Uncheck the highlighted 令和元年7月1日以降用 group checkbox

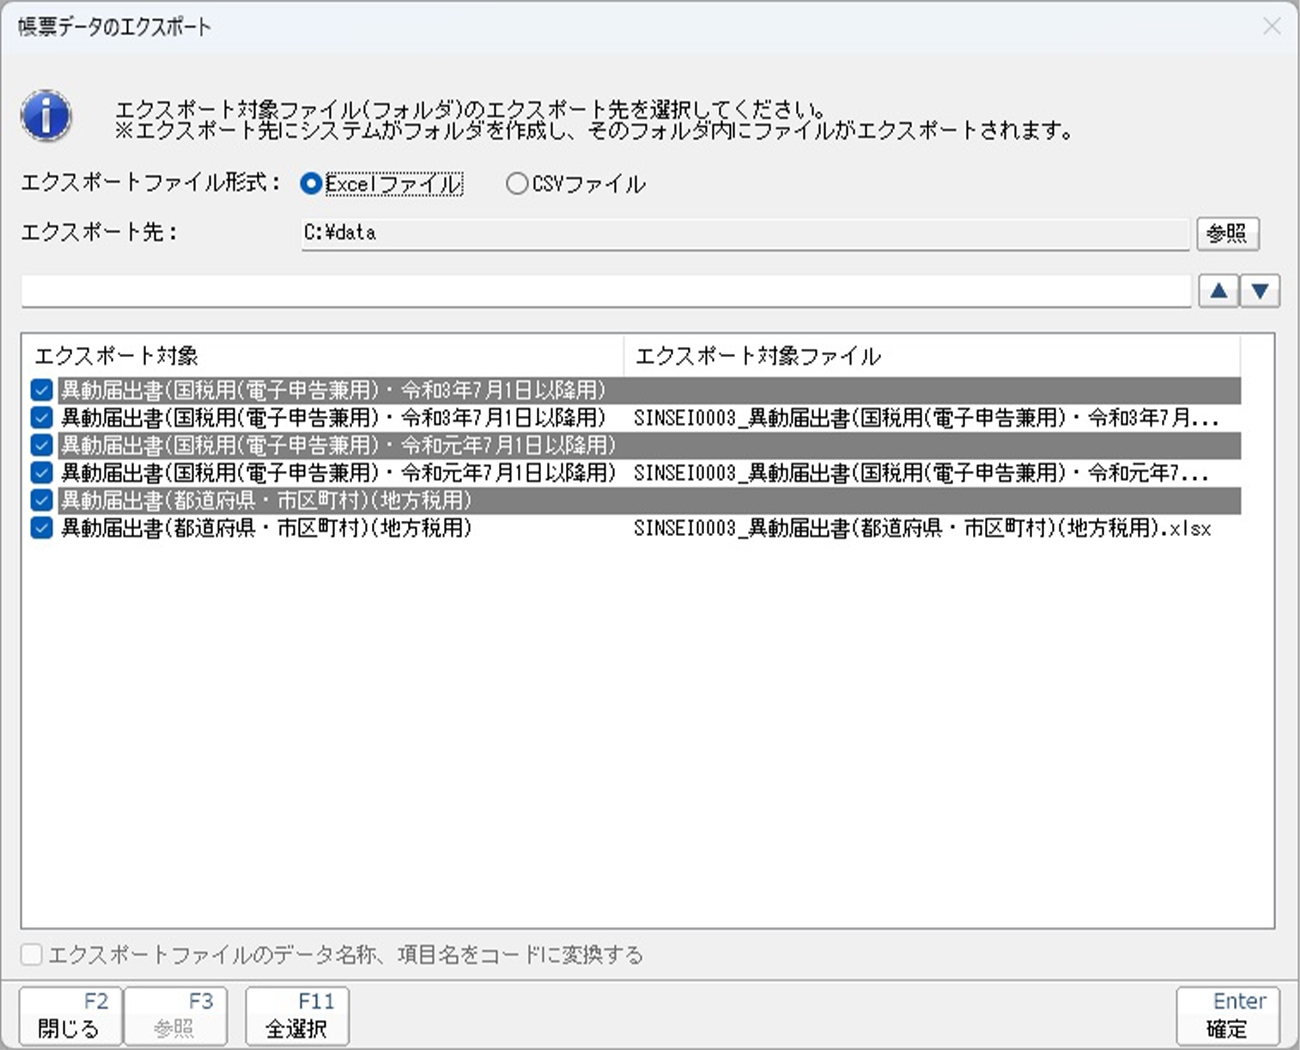[x=41, y=445]
